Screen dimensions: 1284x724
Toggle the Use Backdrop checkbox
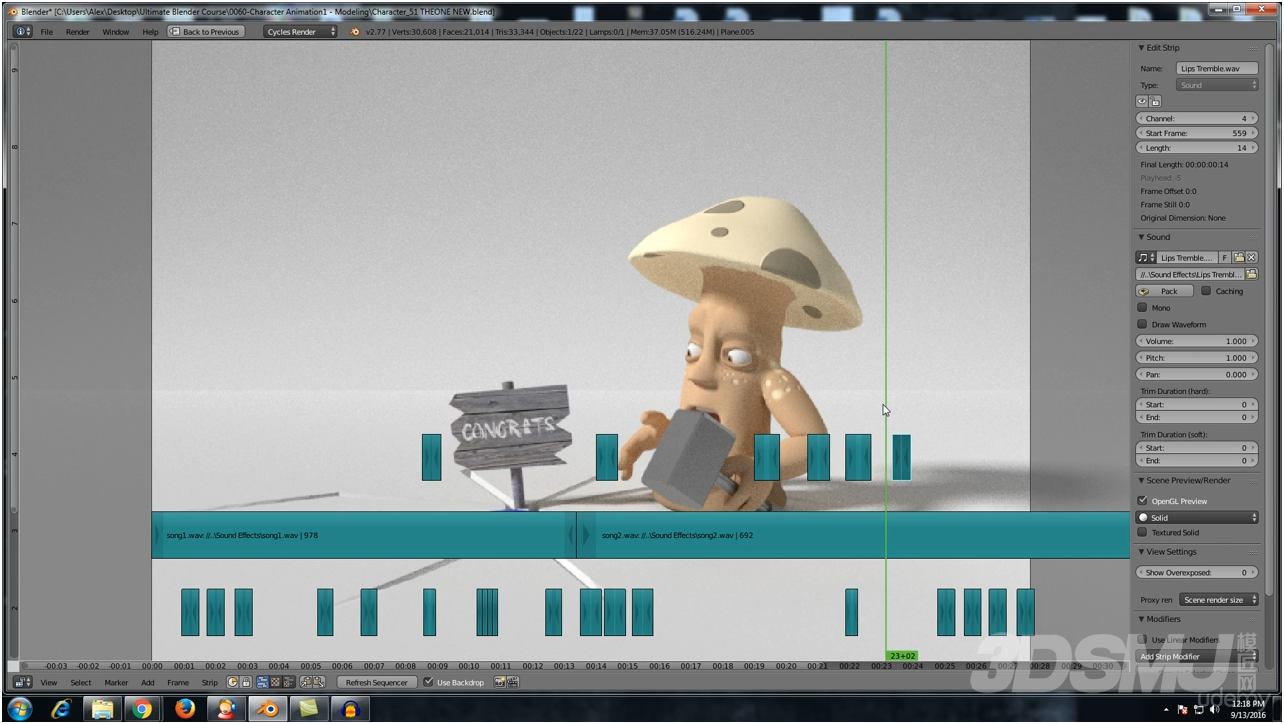click(429, 682)
